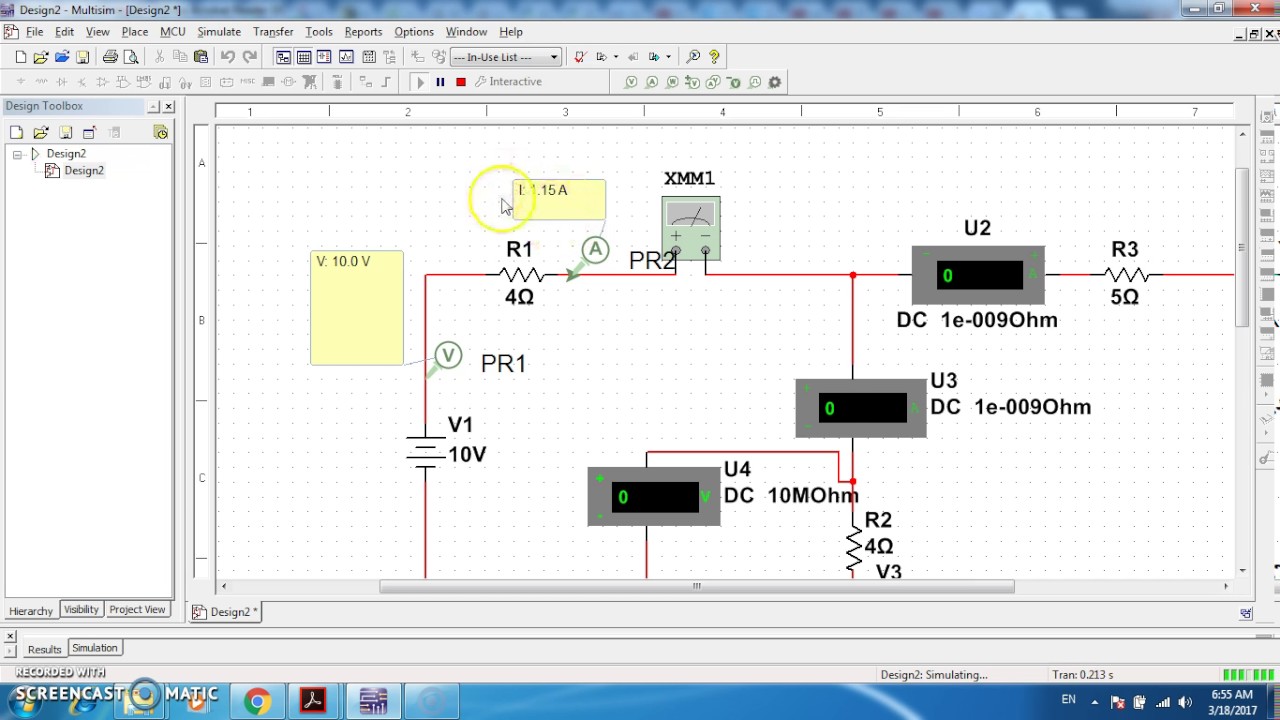This screenshot has height=720, width=1280.
Task: Open the Tools menu
Action: click(x=318, y=32)
